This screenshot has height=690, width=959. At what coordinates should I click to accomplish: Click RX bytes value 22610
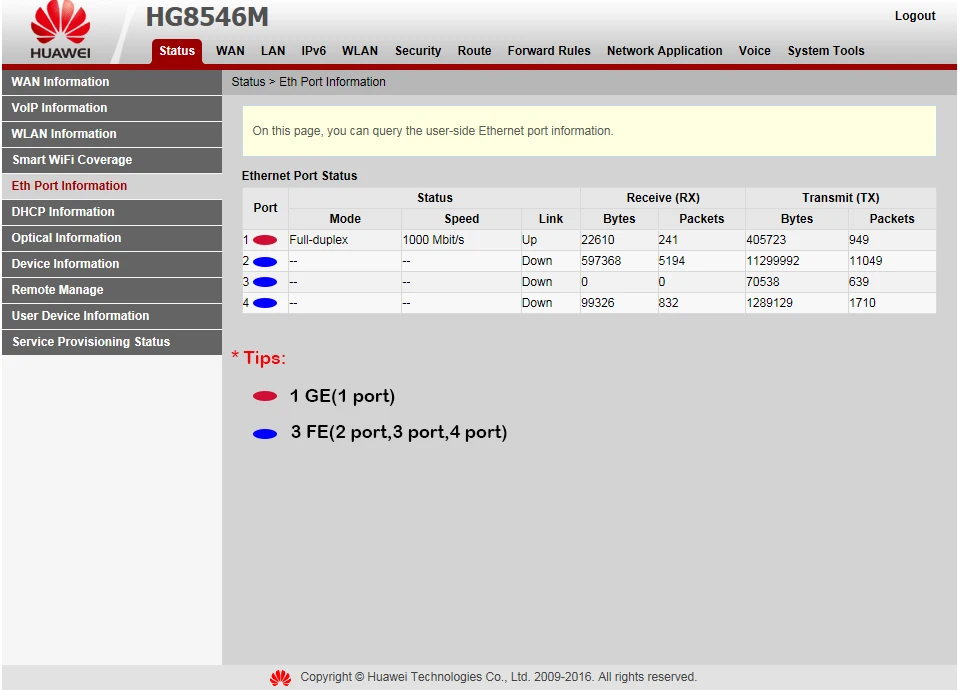tap(598, 240)
